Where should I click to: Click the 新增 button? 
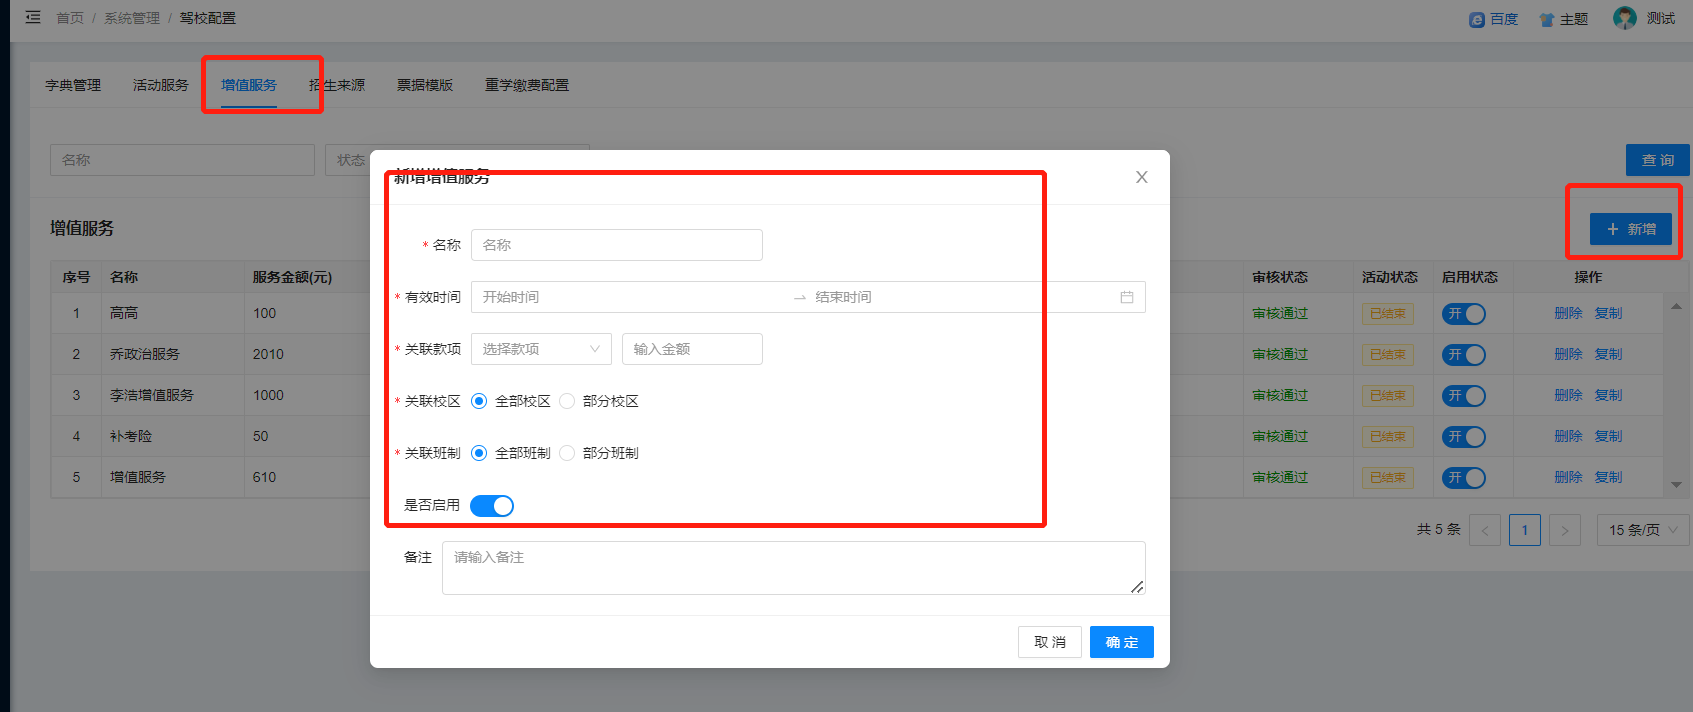click(x=1631, y=229)
